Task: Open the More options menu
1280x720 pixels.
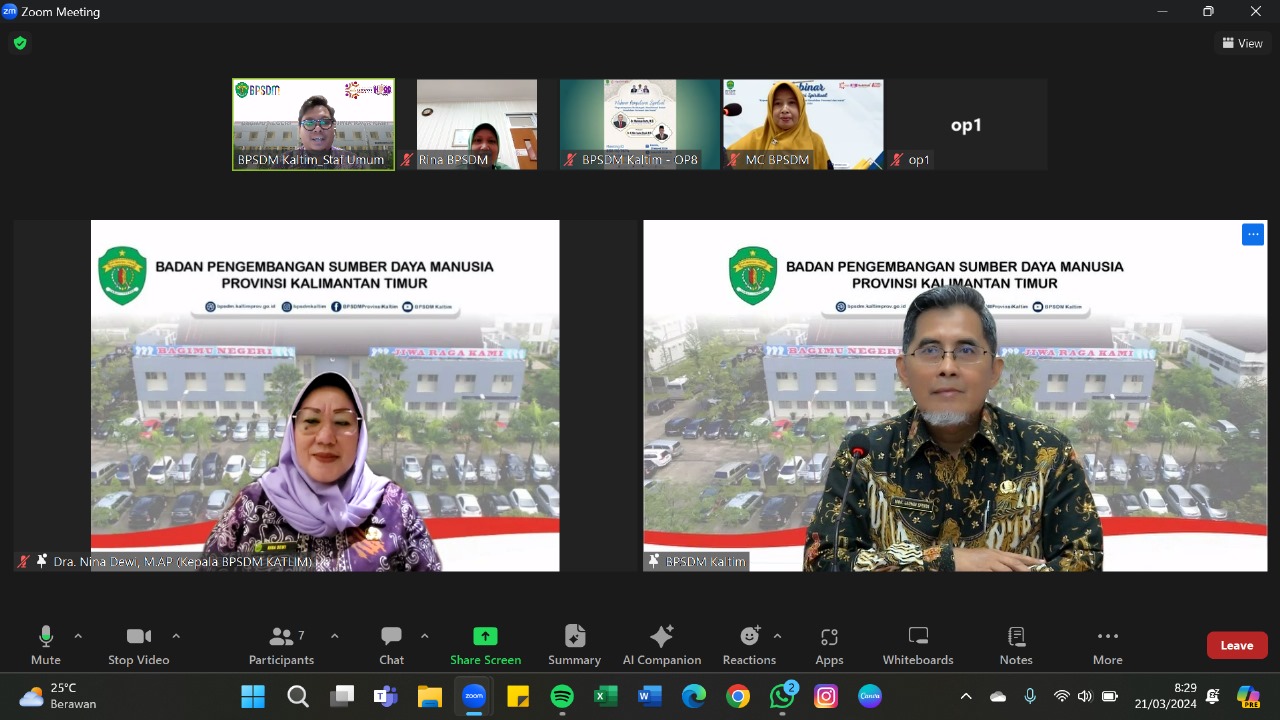Action: coord(1107,645)
